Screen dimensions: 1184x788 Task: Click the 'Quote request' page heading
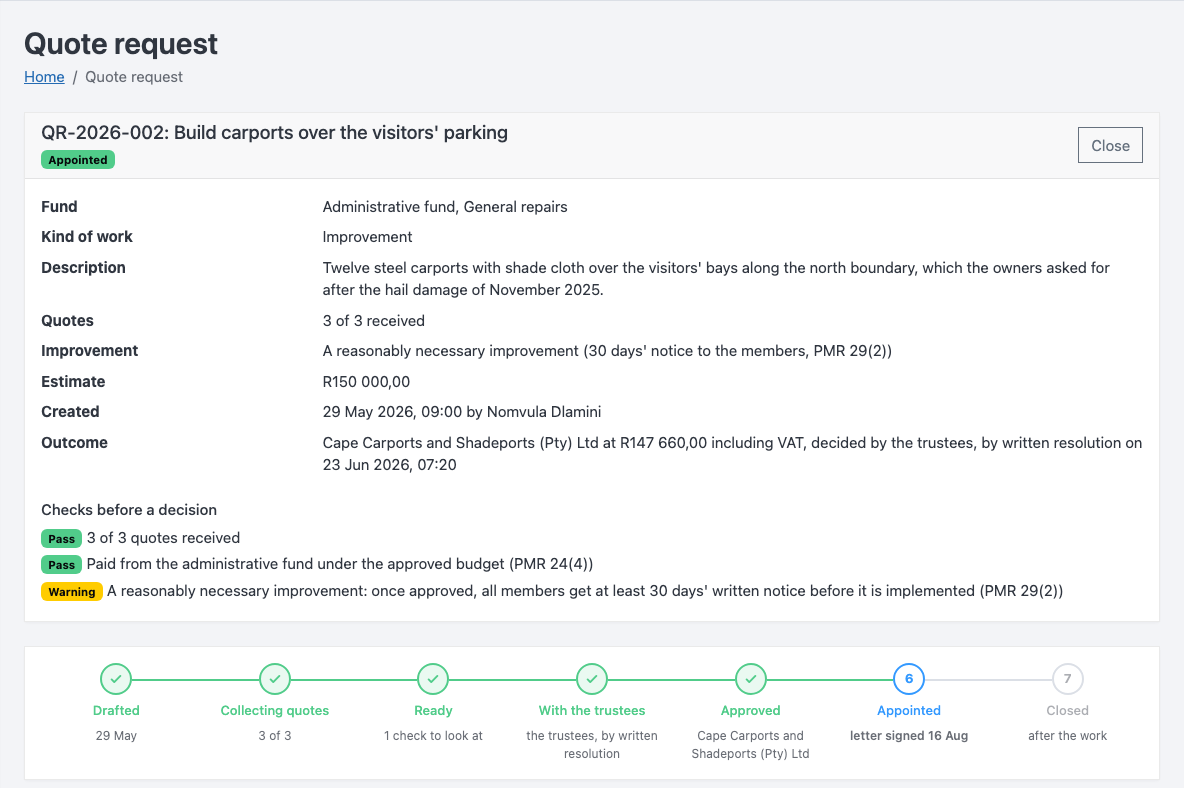[121, 44]
